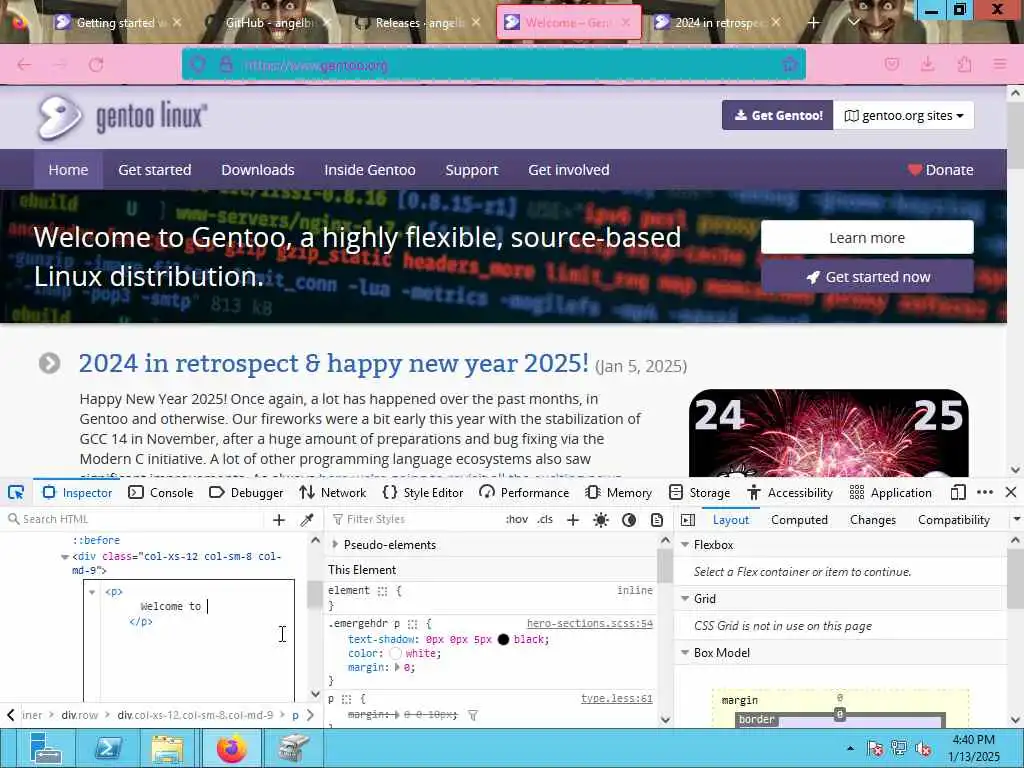1024x768 pixels.
Task: Open the Memory tab
Action: click(618, 492)
